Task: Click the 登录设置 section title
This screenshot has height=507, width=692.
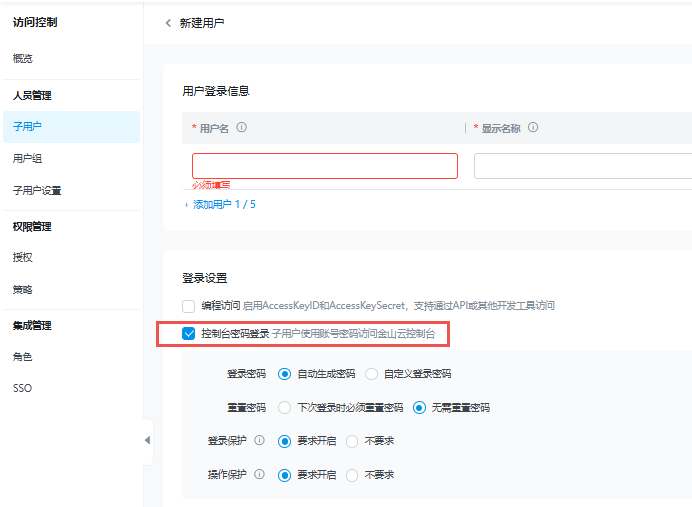Action: pos(205,278)
